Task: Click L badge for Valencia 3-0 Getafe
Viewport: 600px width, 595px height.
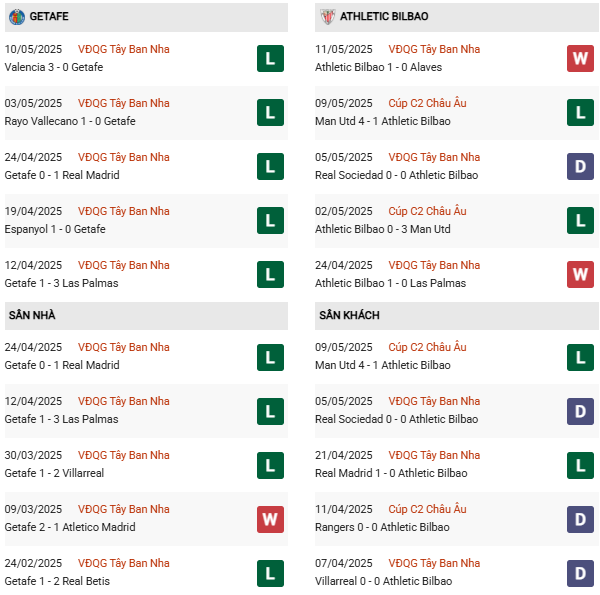Action: click(270, 59)
